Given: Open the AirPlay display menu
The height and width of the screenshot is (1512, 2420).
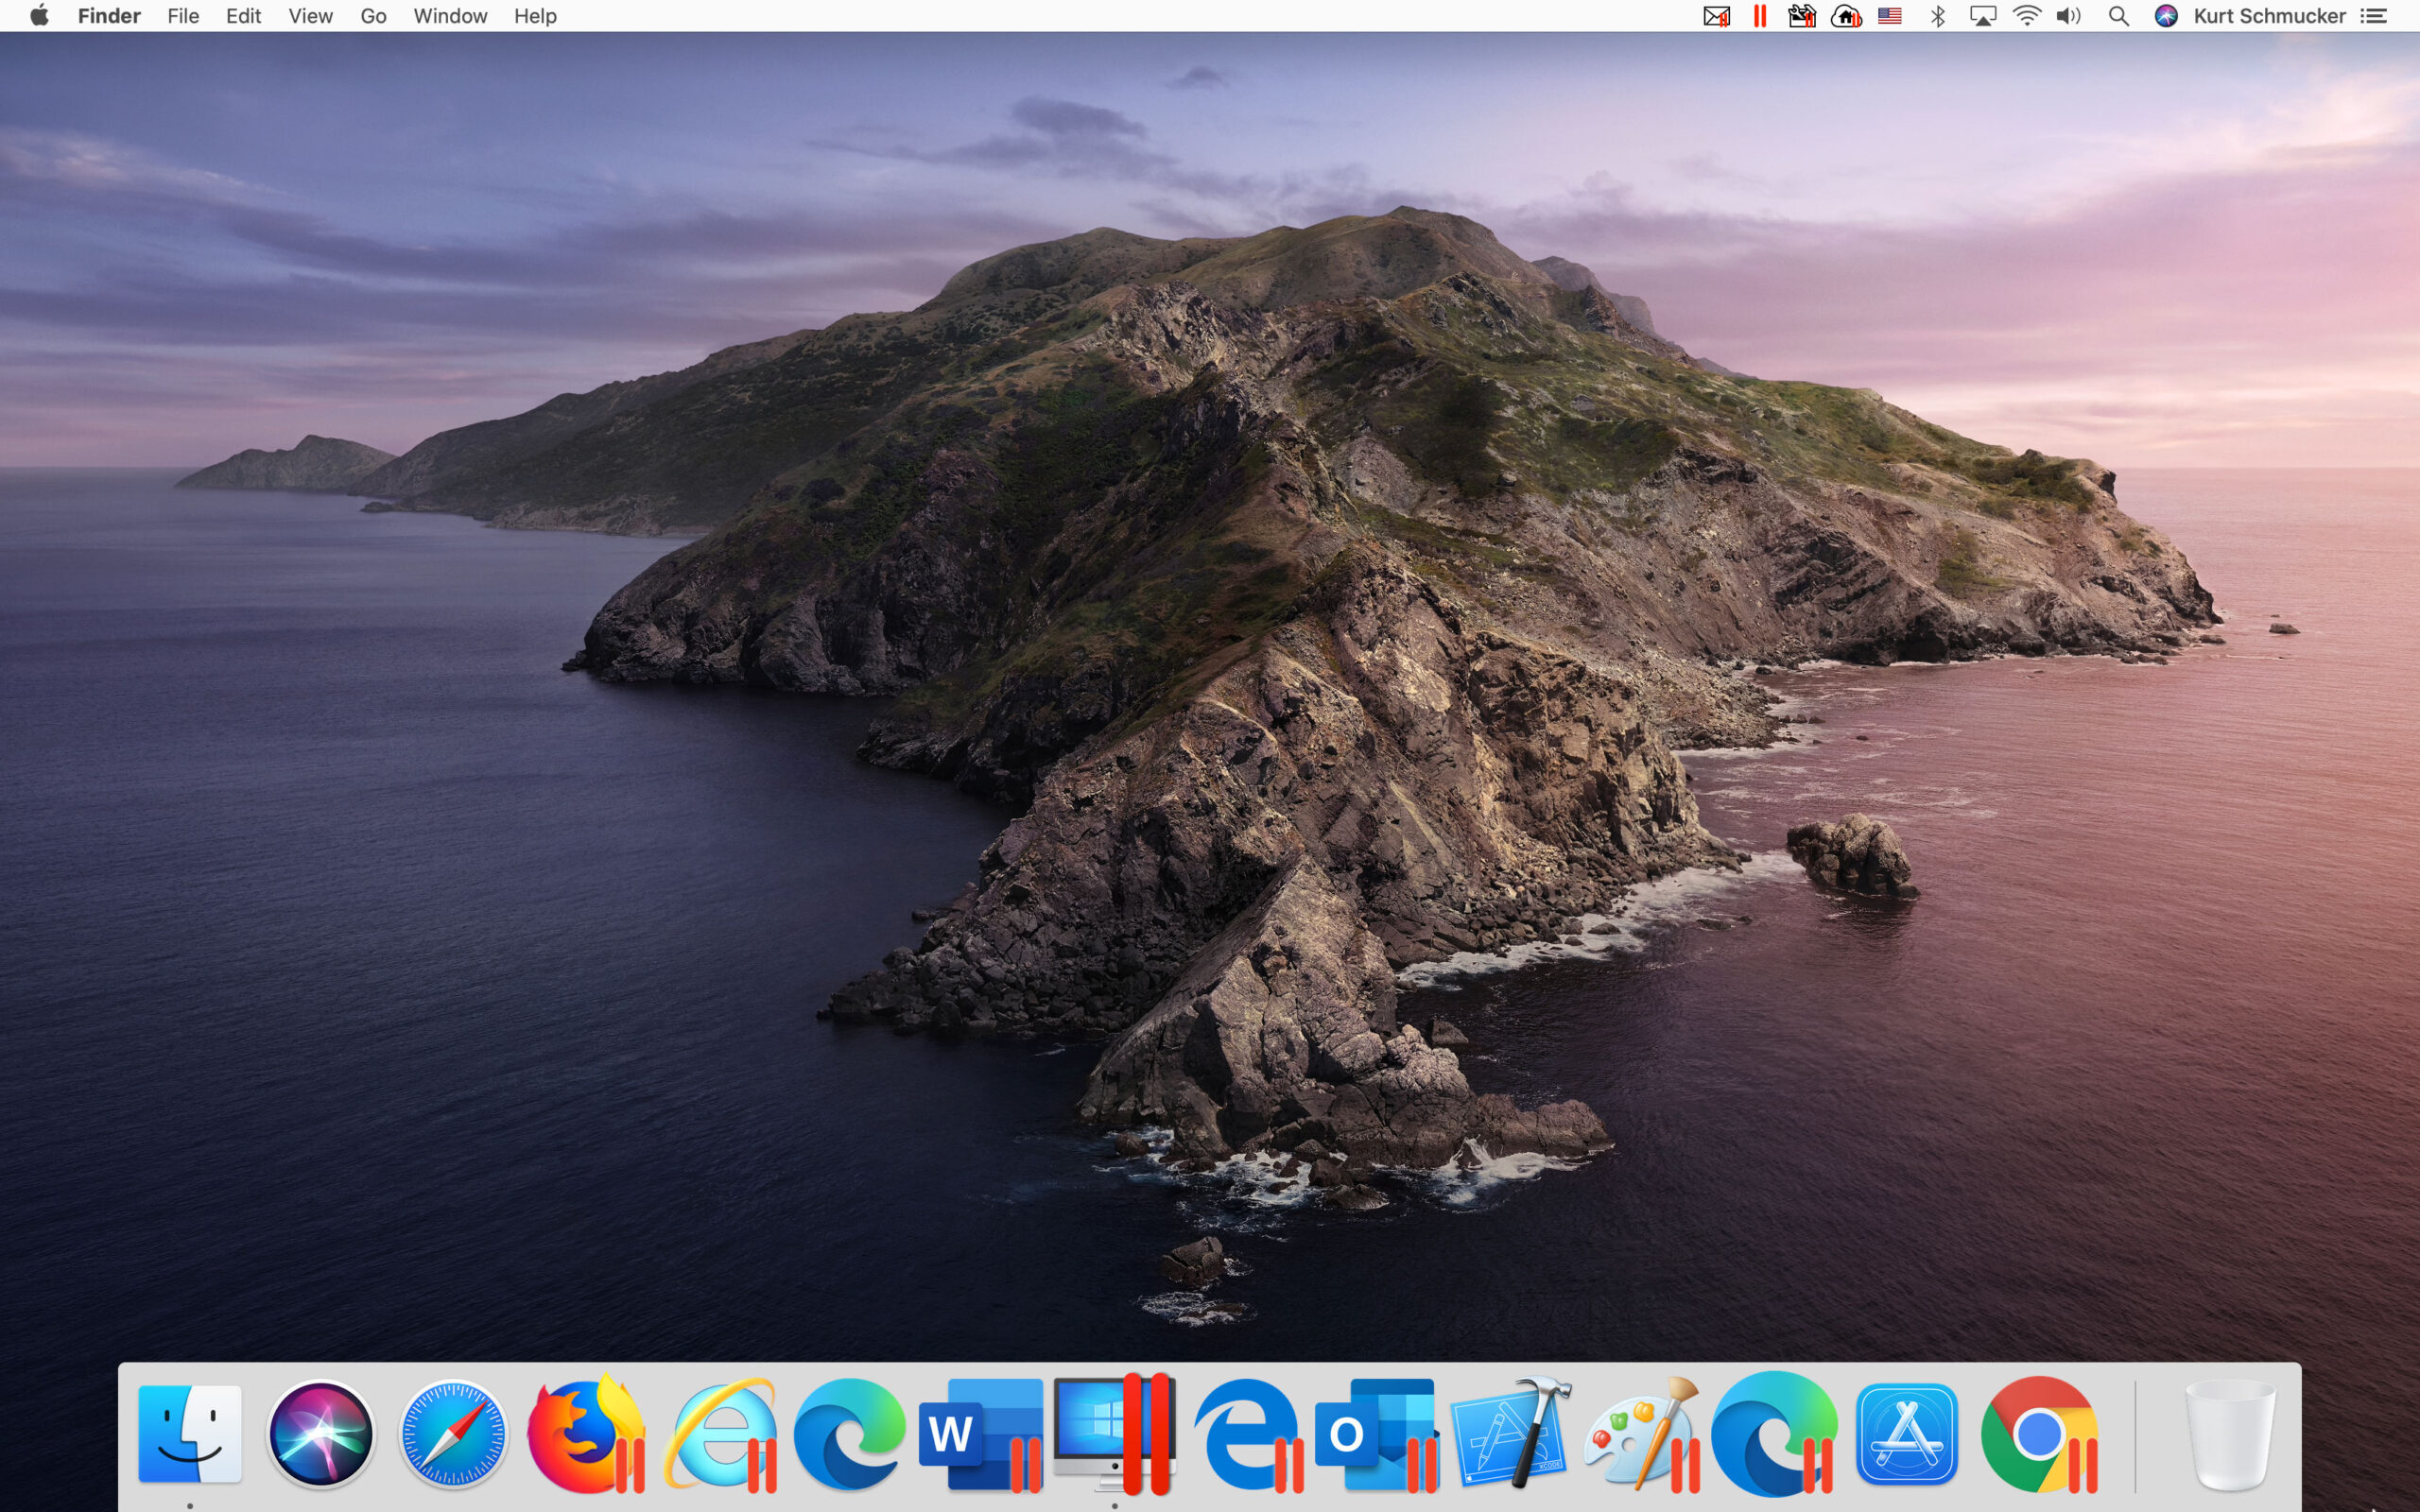Looking at the screenshot, I should 1982,16.
